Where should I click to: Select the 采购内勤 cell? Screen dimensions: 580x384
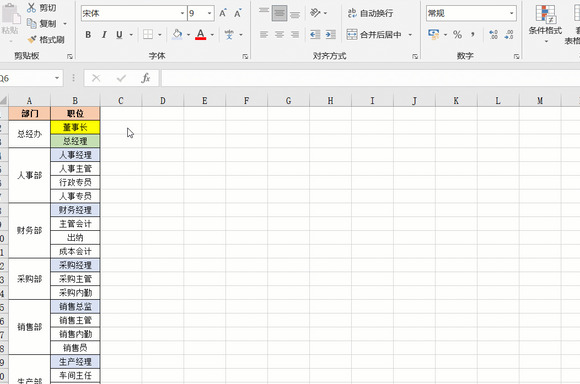pyautogui.click(x=75, y=293)
